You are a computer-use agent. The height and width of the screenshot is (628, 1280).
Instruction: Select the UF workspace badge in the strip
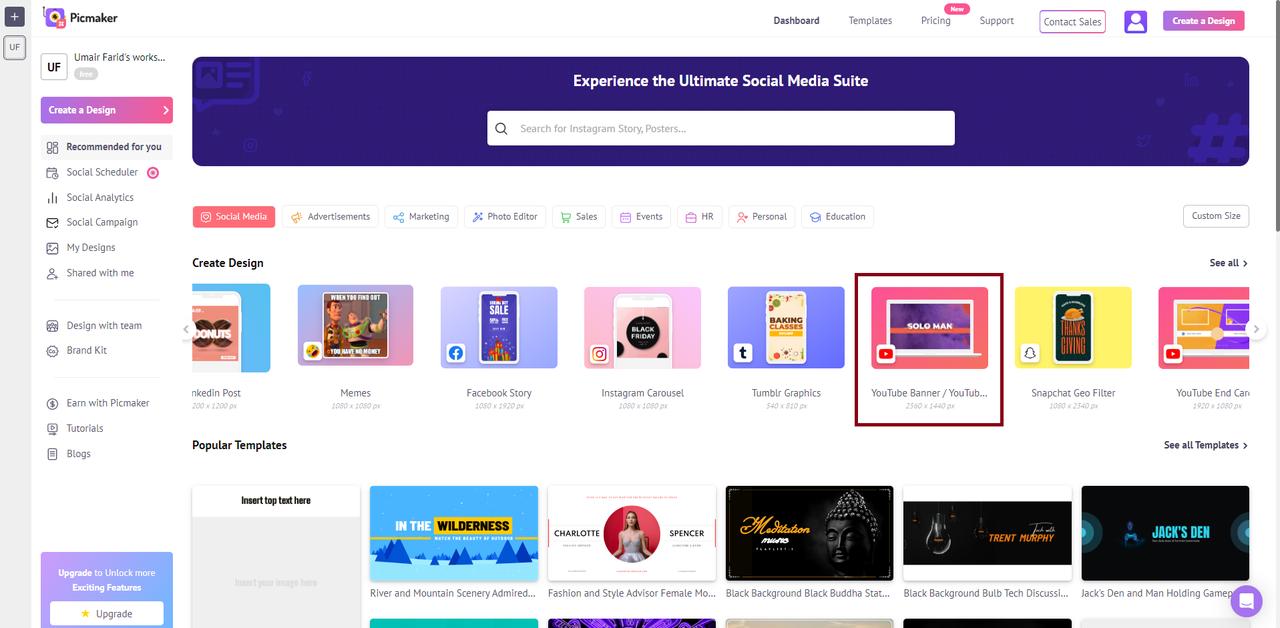click(x=14, y=47)
